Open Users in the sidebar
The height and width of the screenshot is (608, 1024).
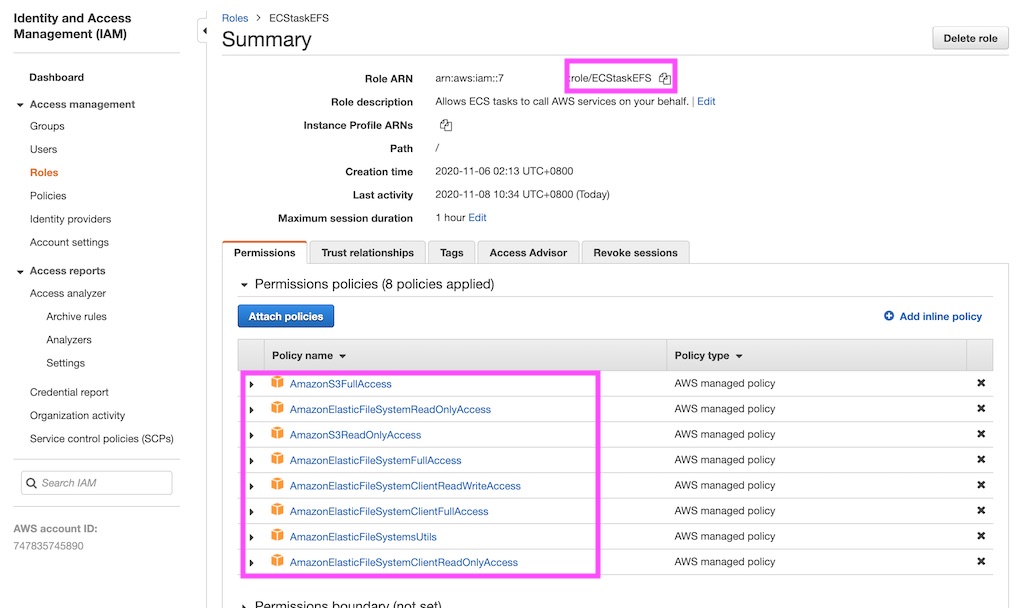pyautogui.click(x=43, y=150)
